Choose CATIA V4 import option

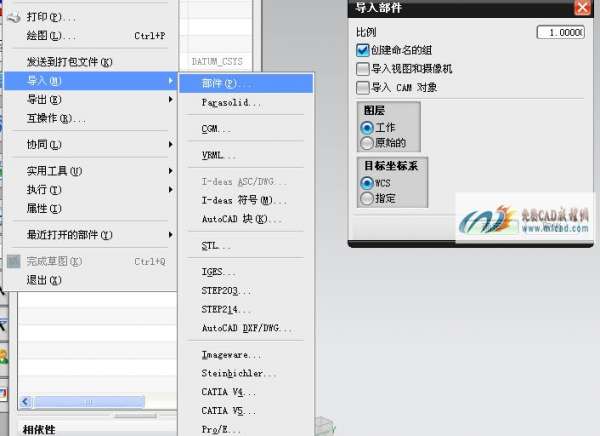pyautogui.click(x=246, y=392)
